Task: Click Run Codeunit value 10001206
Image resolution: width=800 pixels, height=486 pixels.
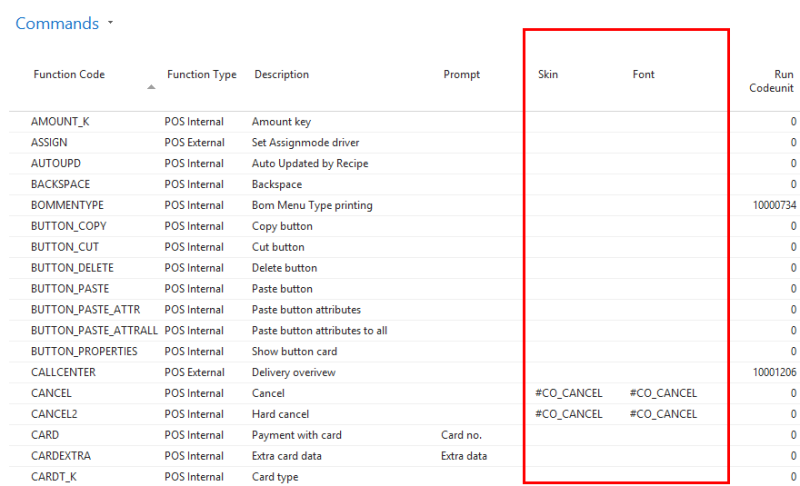Action: [774, 373]
